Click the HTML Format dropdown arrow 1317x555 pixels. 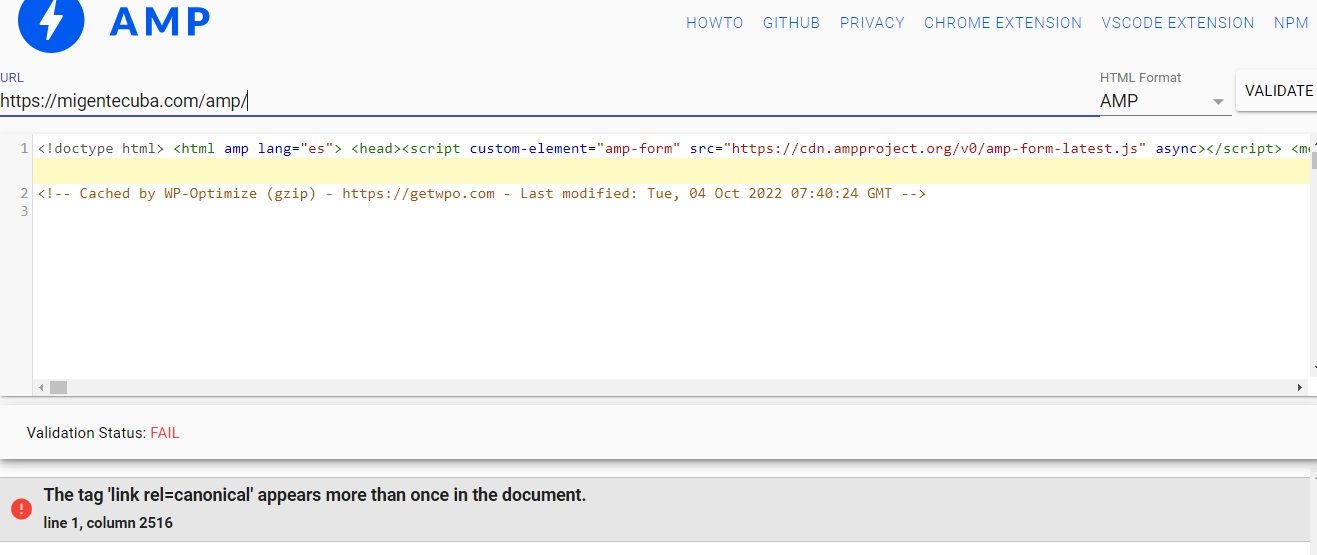tap(1217, 102)
